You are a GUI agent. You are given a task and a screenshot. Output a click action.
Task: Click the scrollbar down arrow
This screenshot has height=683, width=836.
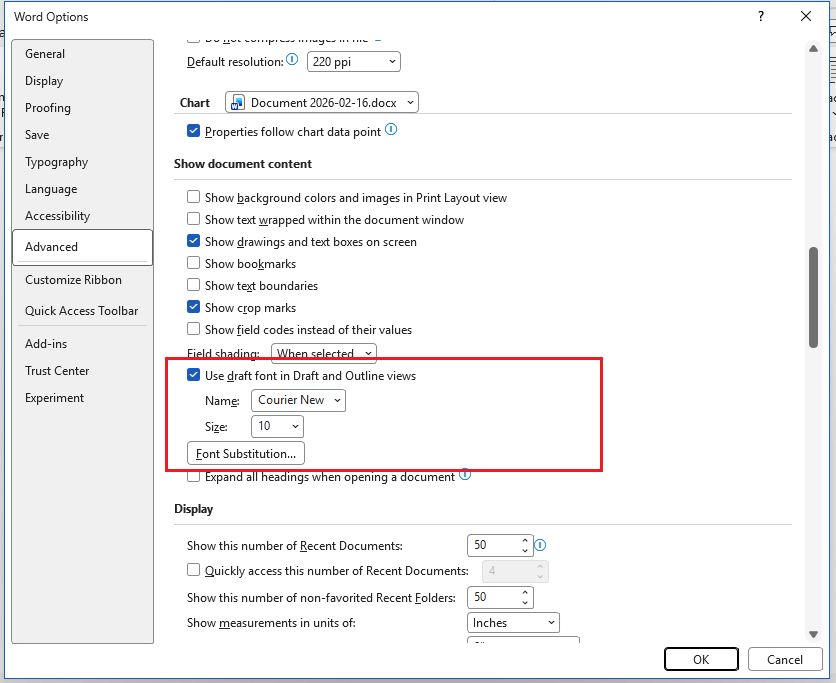[814, 634]
